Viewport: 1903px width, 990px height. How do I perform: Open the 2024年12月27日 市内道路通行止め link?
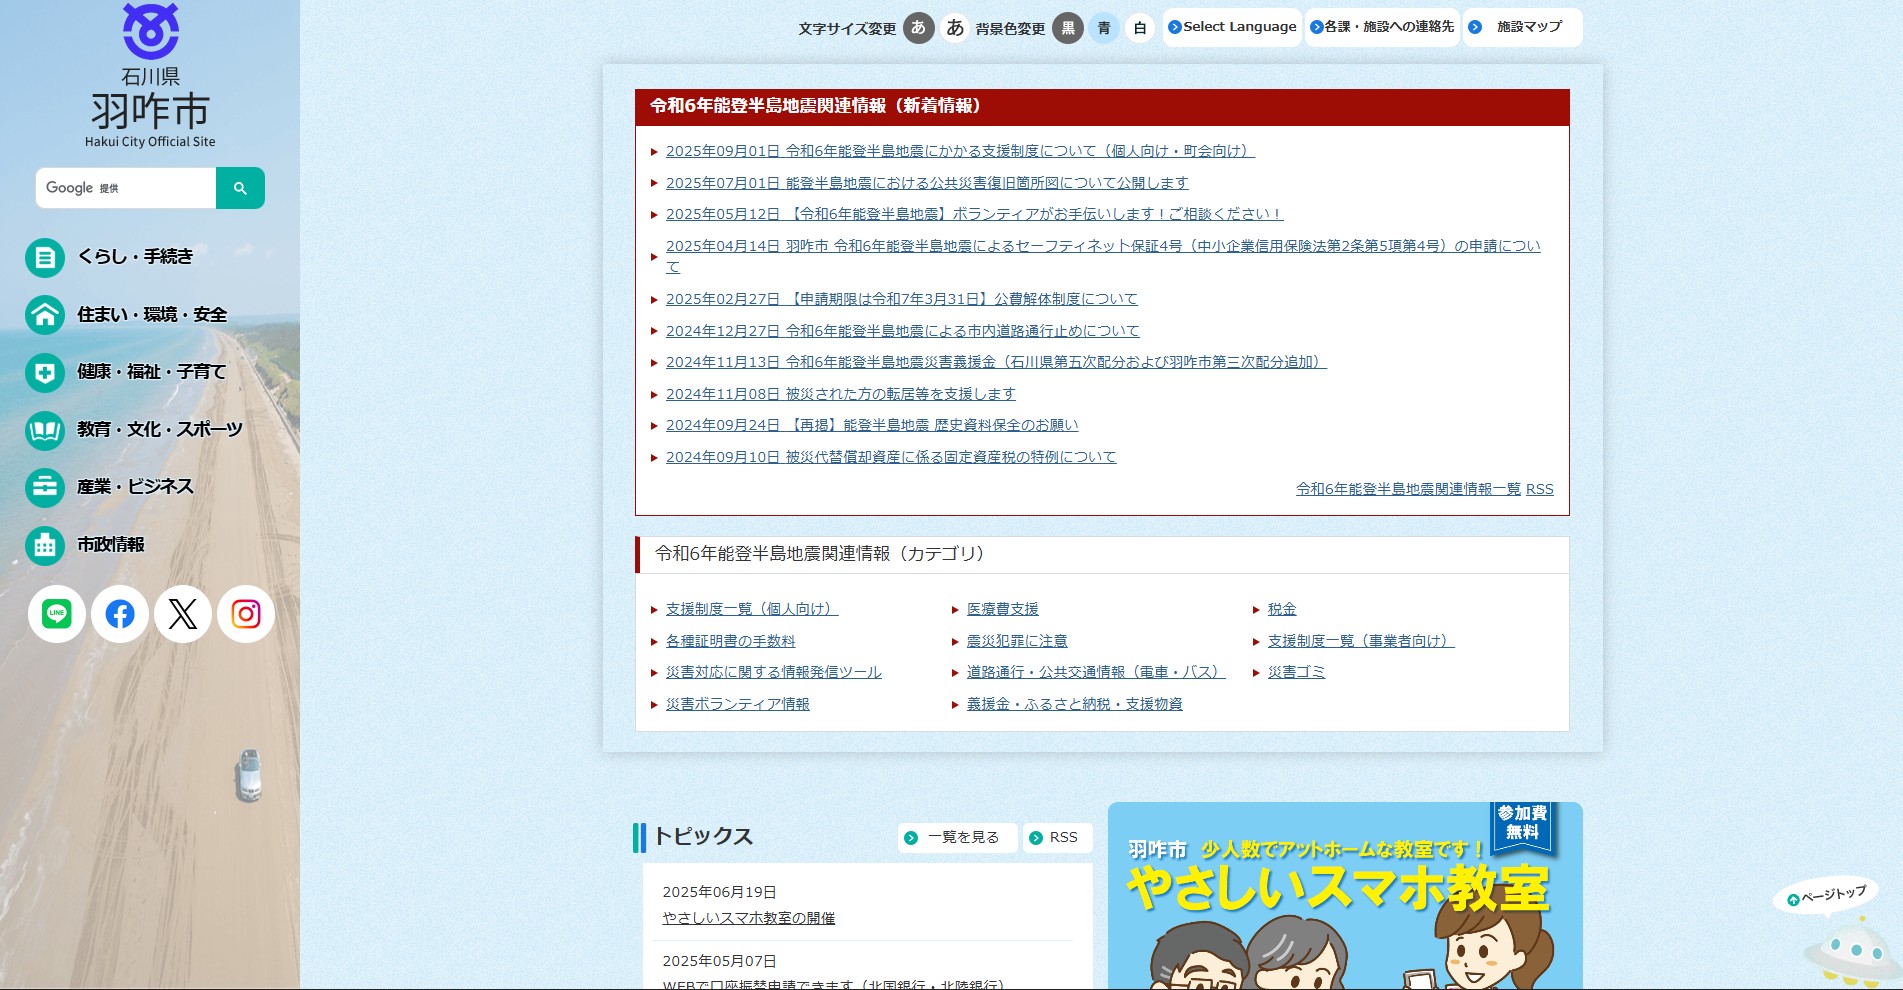click(x=902, y=331)
